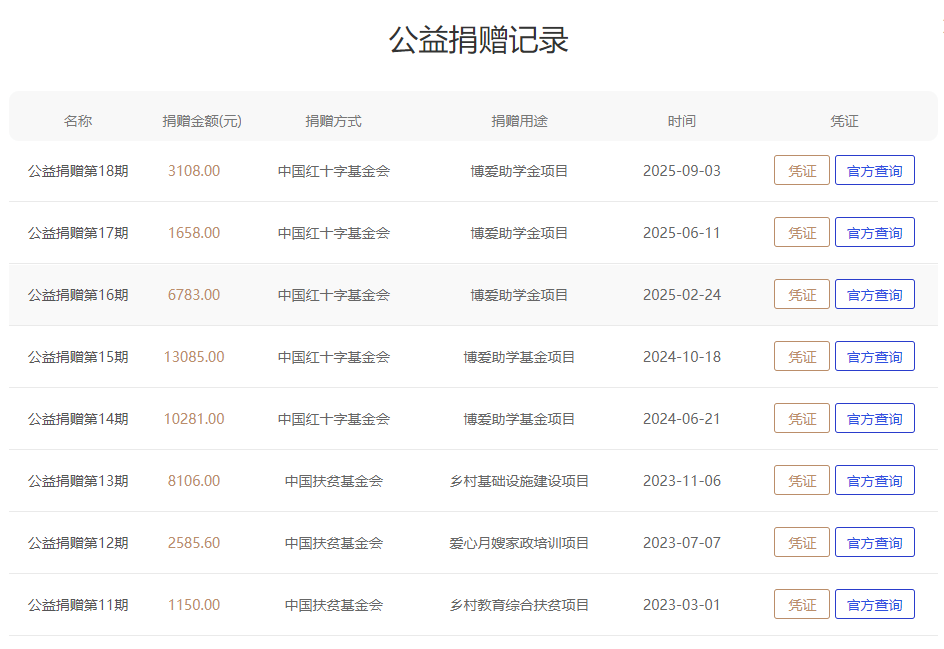
Task: Open 凭证 for 公益捐赠第11期
Action: click(x=801, y=604)
